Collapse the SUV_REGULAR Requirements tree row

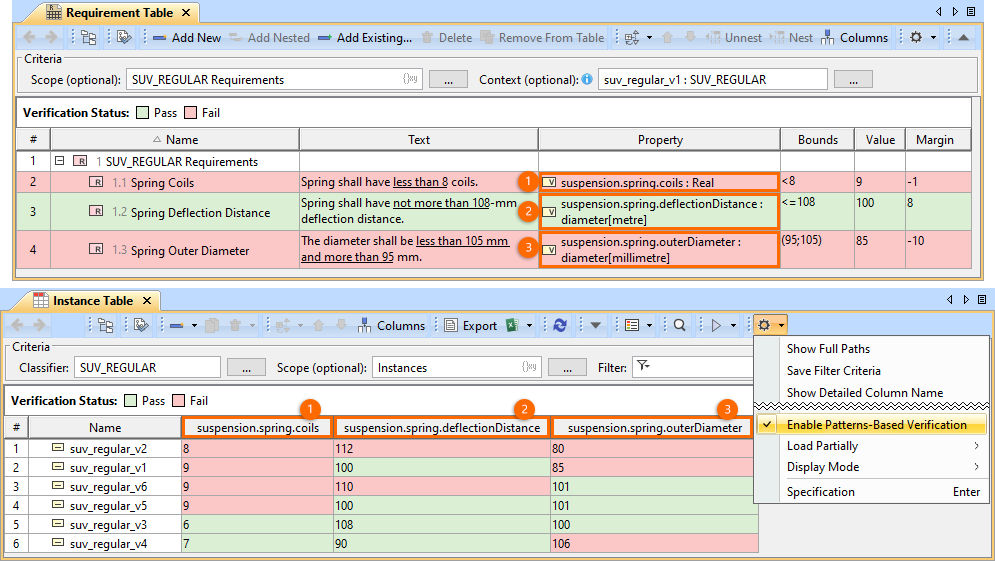click(x=60, y=161)
